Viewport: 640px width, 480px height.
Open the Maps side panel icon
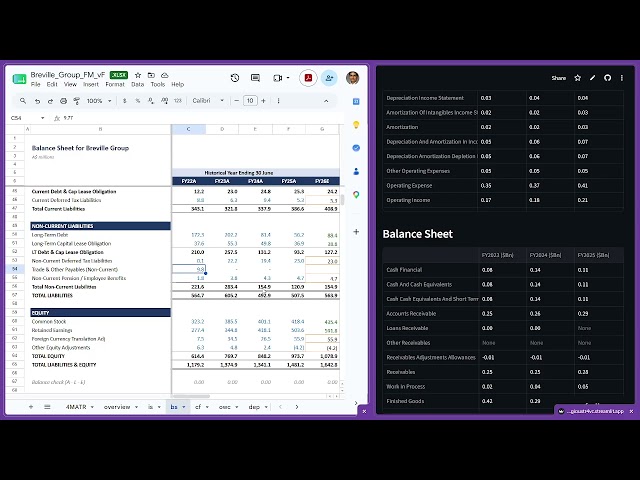356,195
